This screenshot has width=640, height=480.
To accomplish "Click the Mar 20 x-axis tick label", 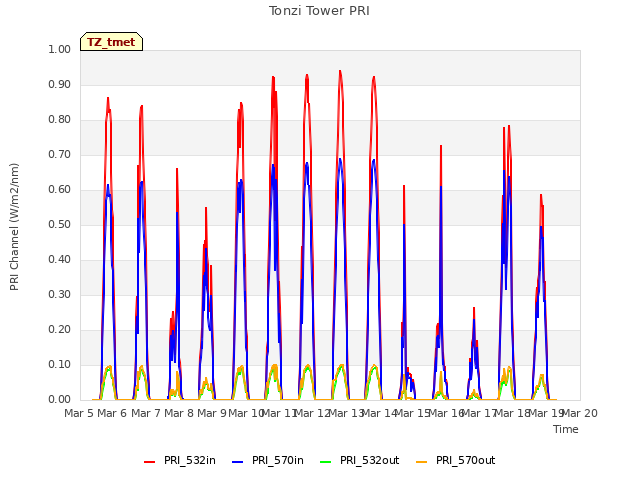I will (x=580, y=413).
